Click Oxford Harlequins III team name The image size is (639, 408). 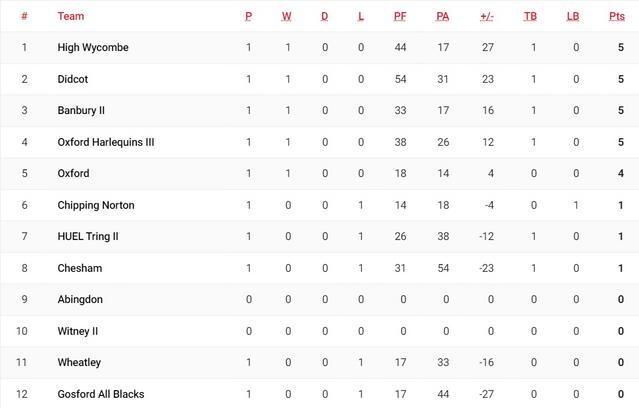(x=106, y=142)
